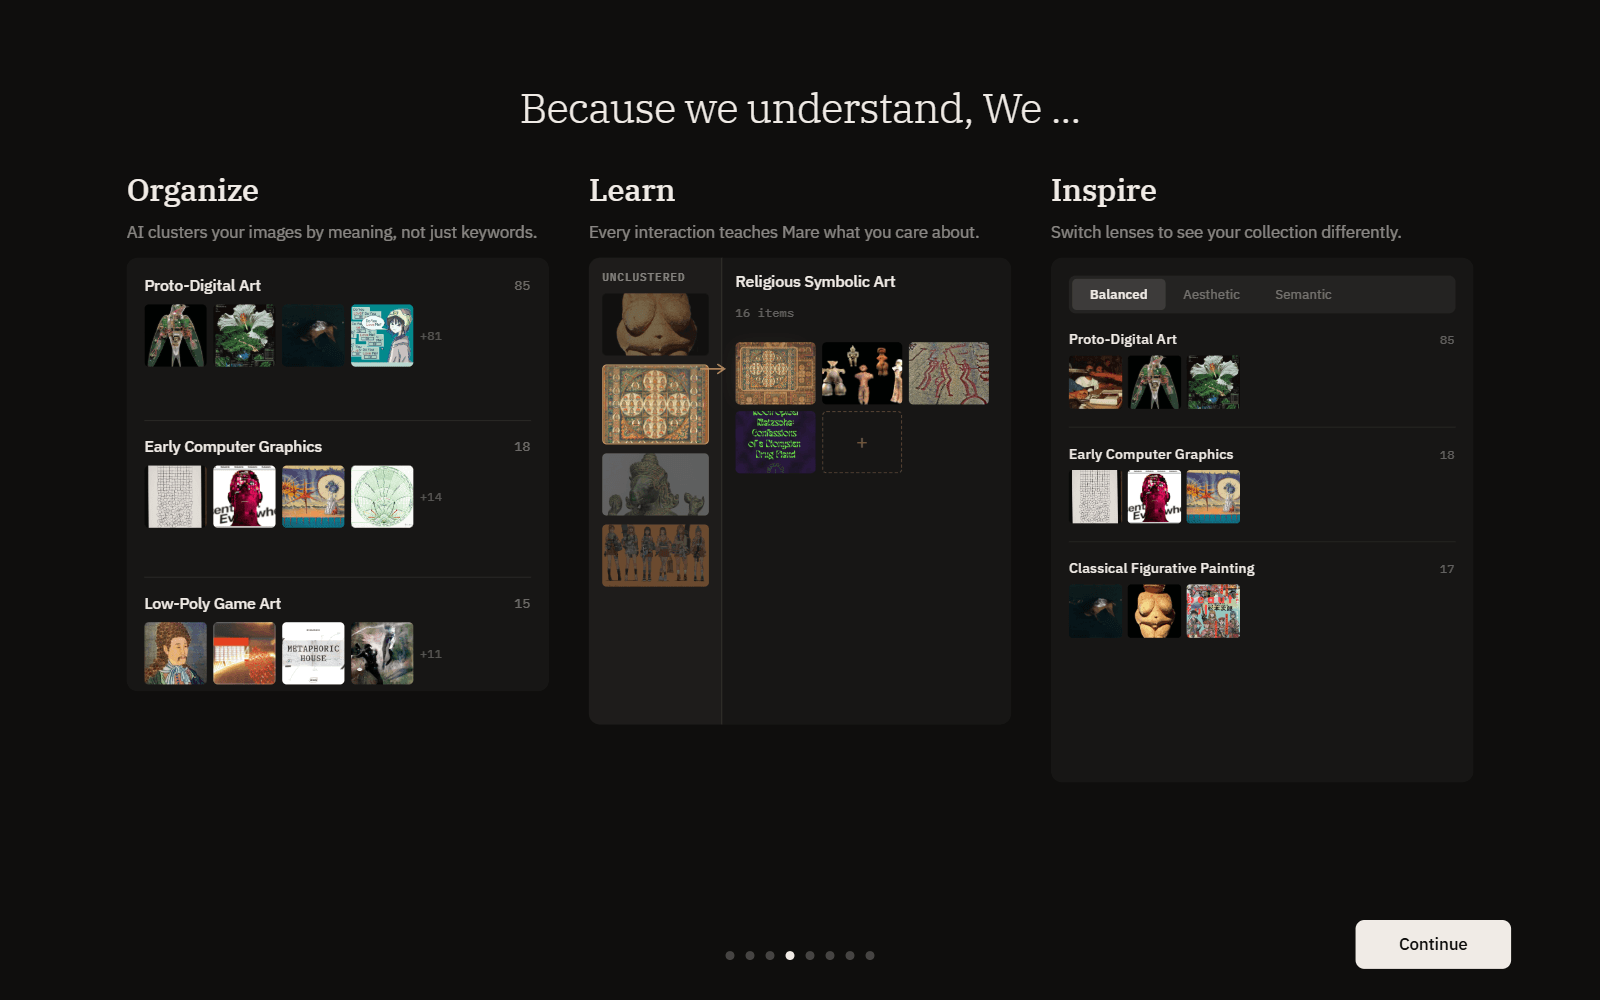Click the 17 count beside Classical Figurative Painting

pyautogui.click(x=1446, y=569)
